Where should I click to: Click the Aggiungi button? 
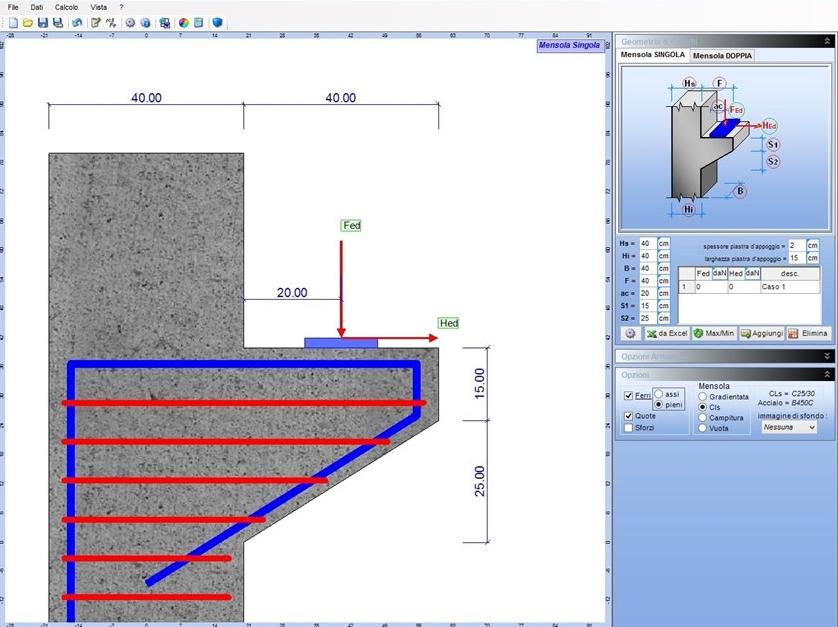coord(760,333)
